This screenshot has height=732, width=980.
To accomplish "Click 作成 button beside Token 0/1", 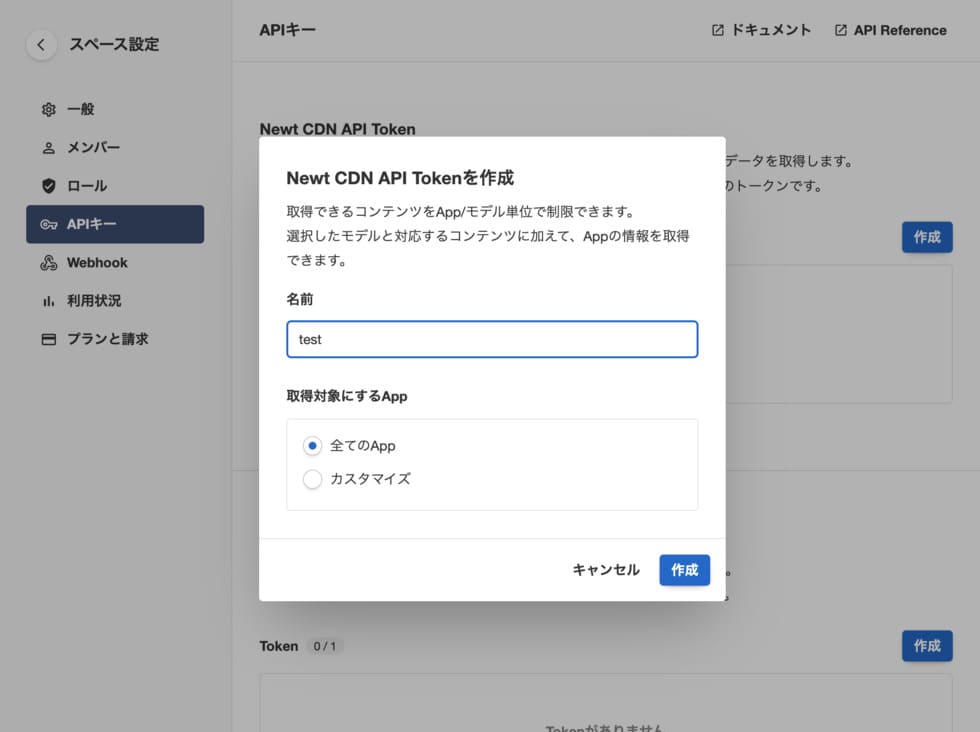I will point(927,646).
